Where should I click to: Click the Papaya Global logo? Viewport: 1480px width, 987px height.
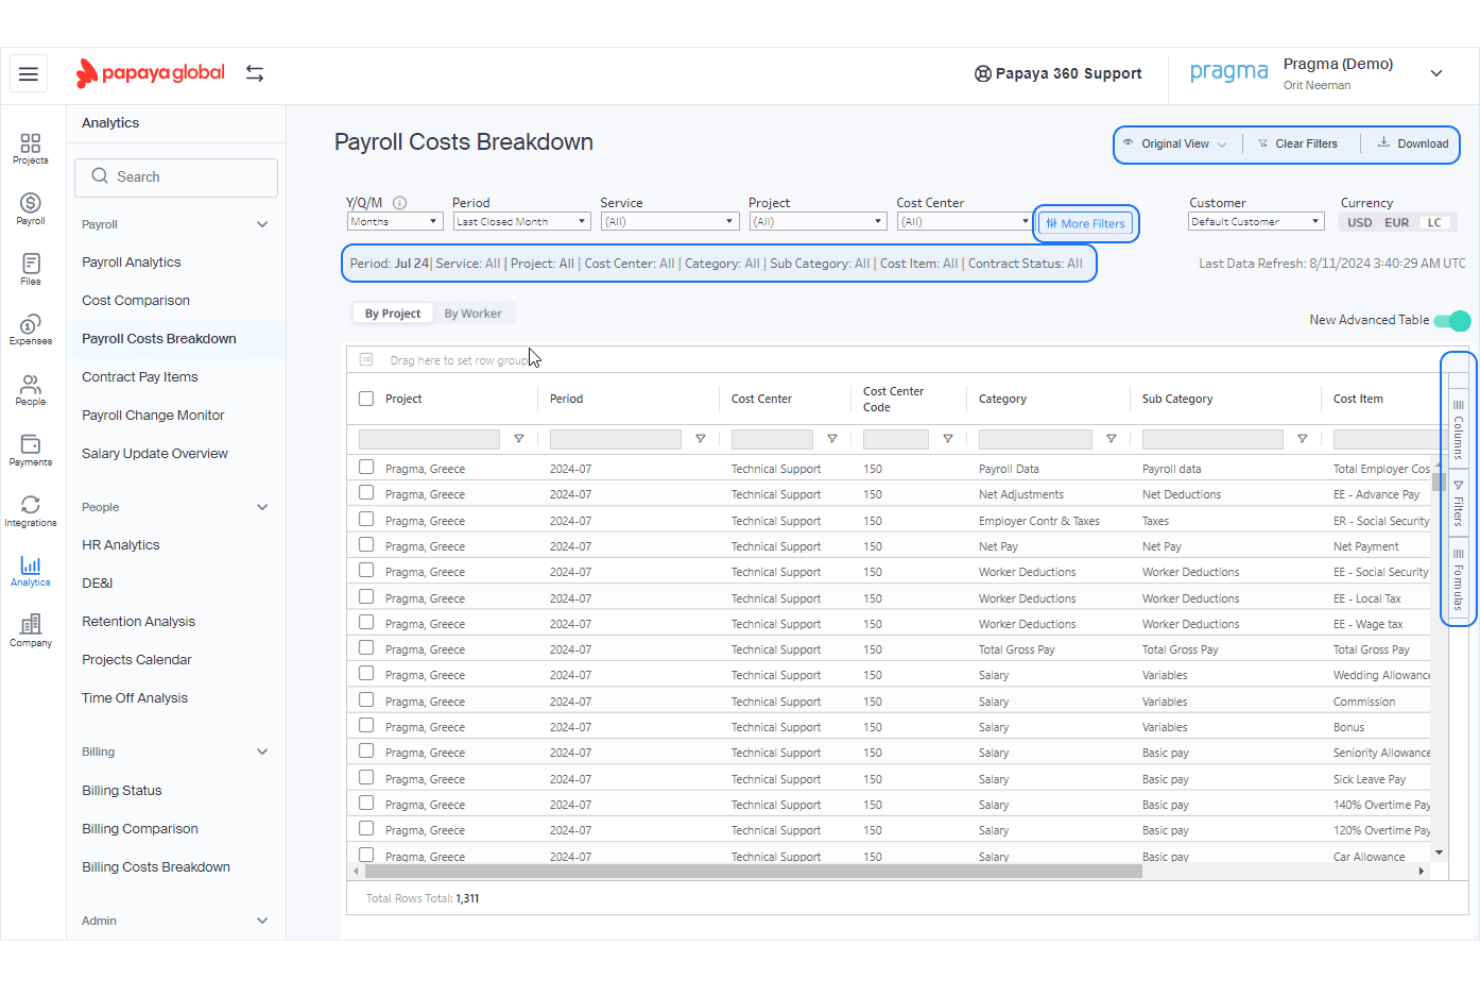pos(151,73)
